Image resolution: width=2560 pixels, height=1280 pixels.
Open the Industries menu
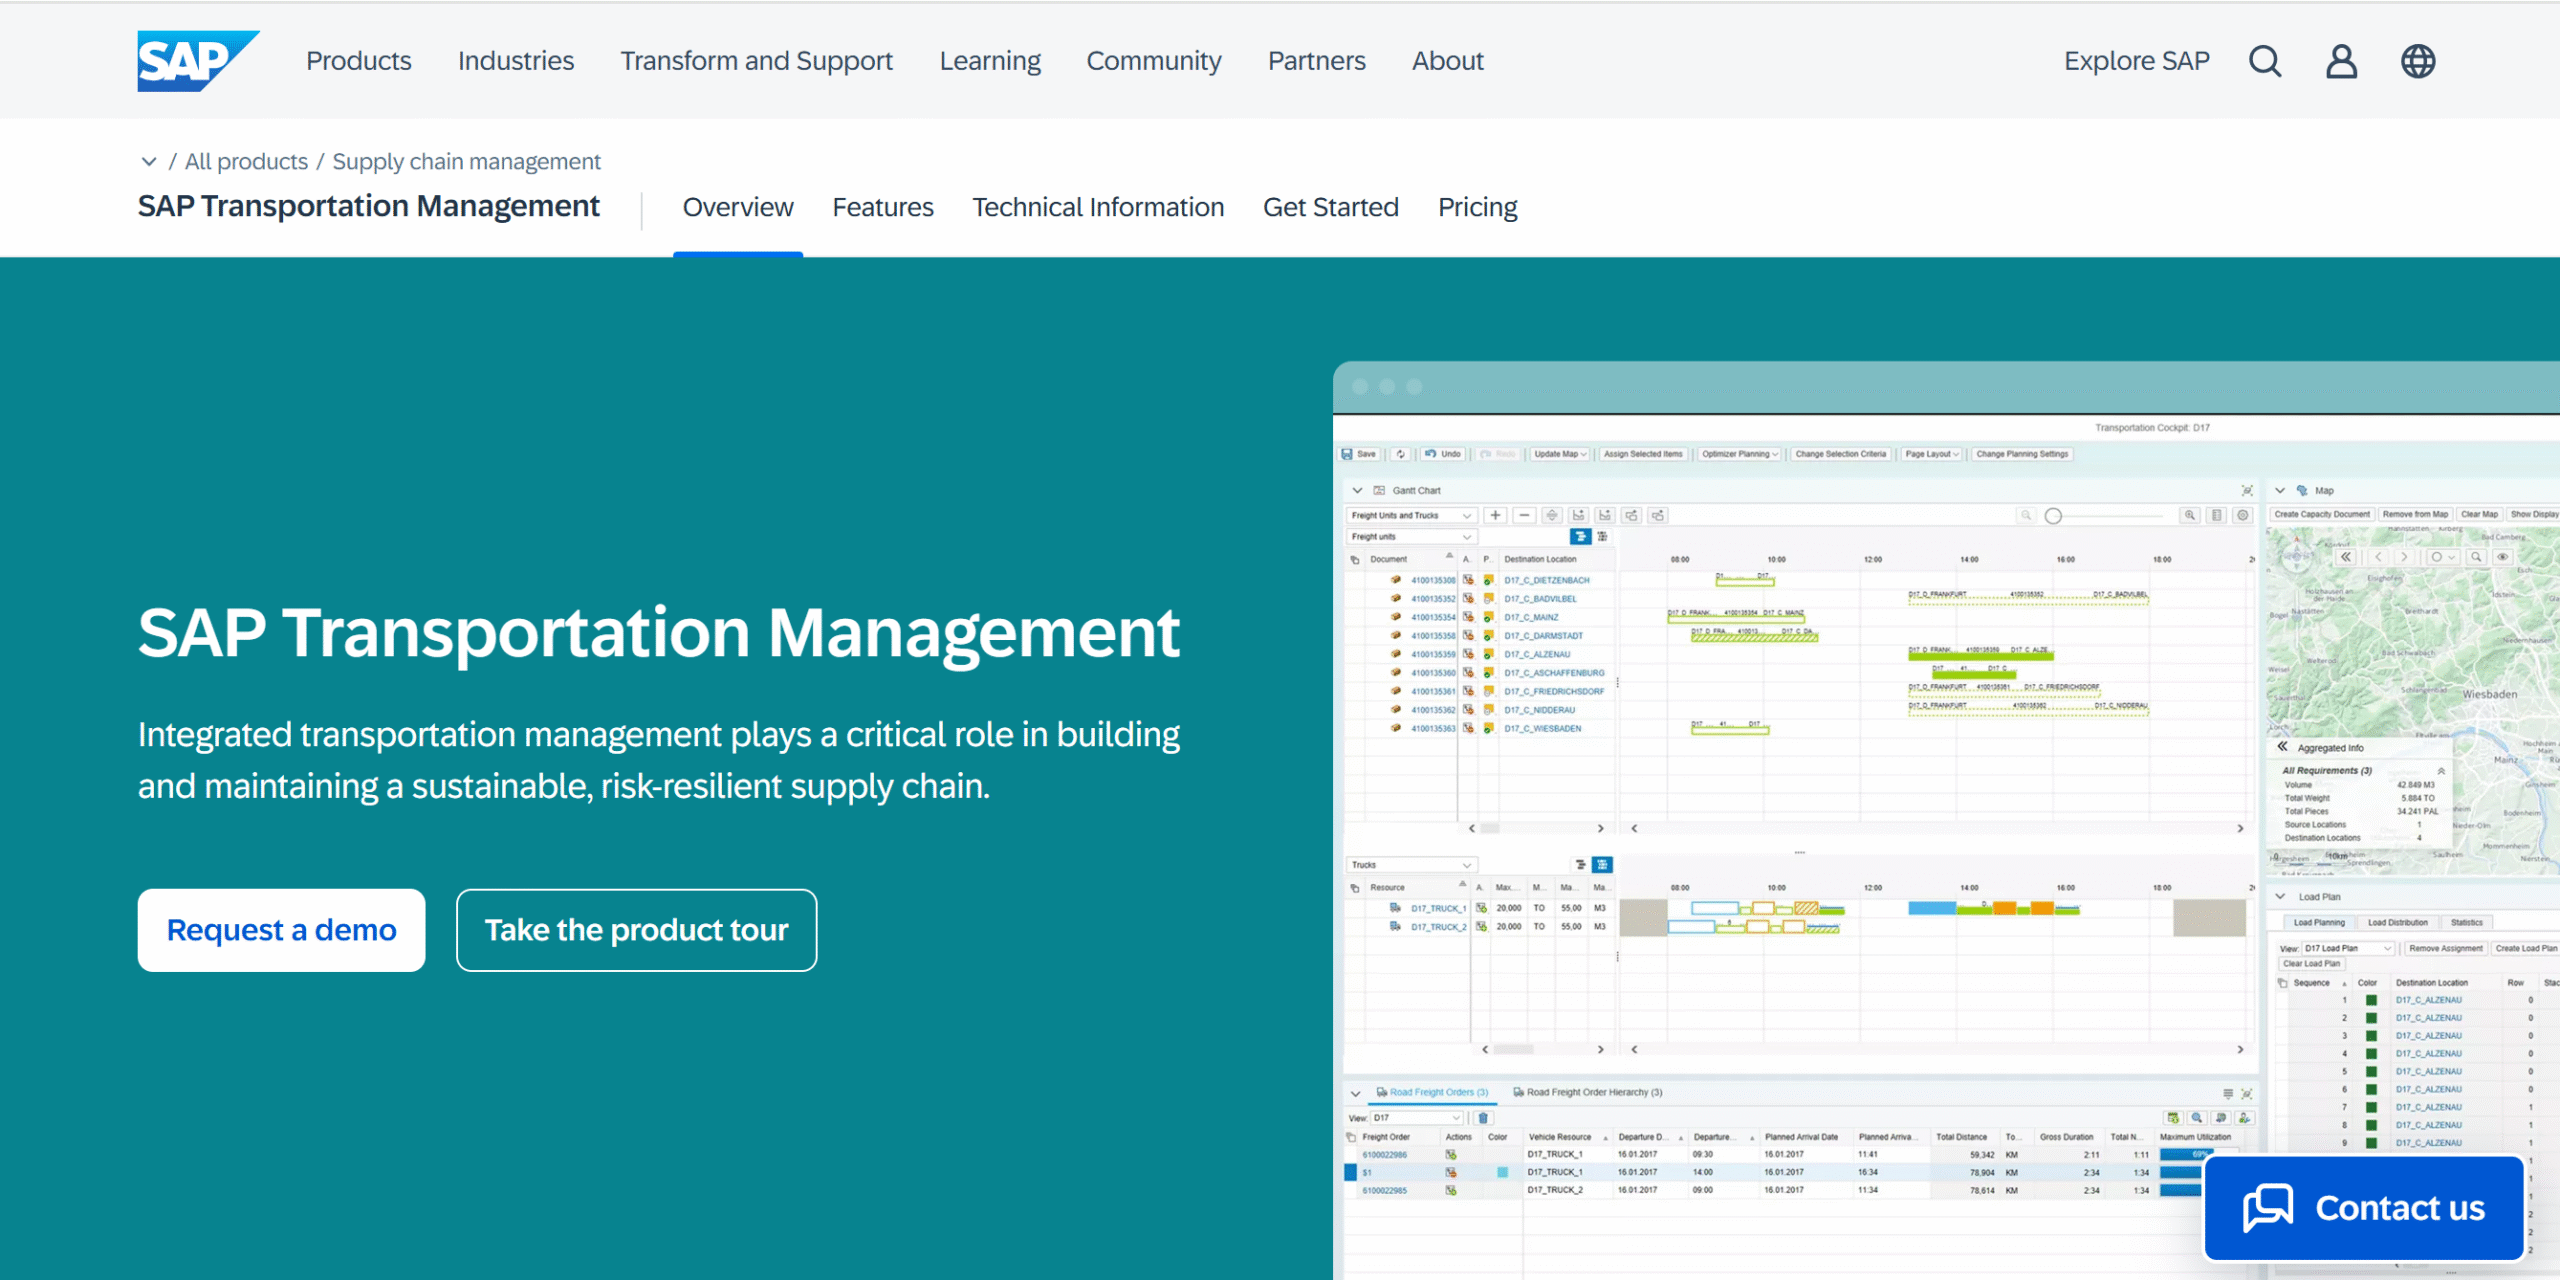[x=516, y=61]
